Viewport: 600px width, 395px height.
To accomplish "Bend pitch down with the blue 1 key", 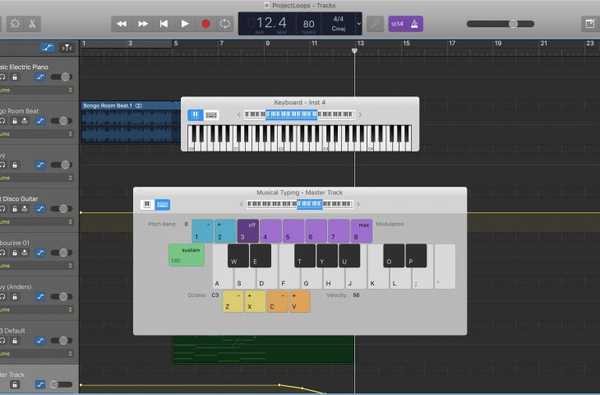I will [202, 231].
